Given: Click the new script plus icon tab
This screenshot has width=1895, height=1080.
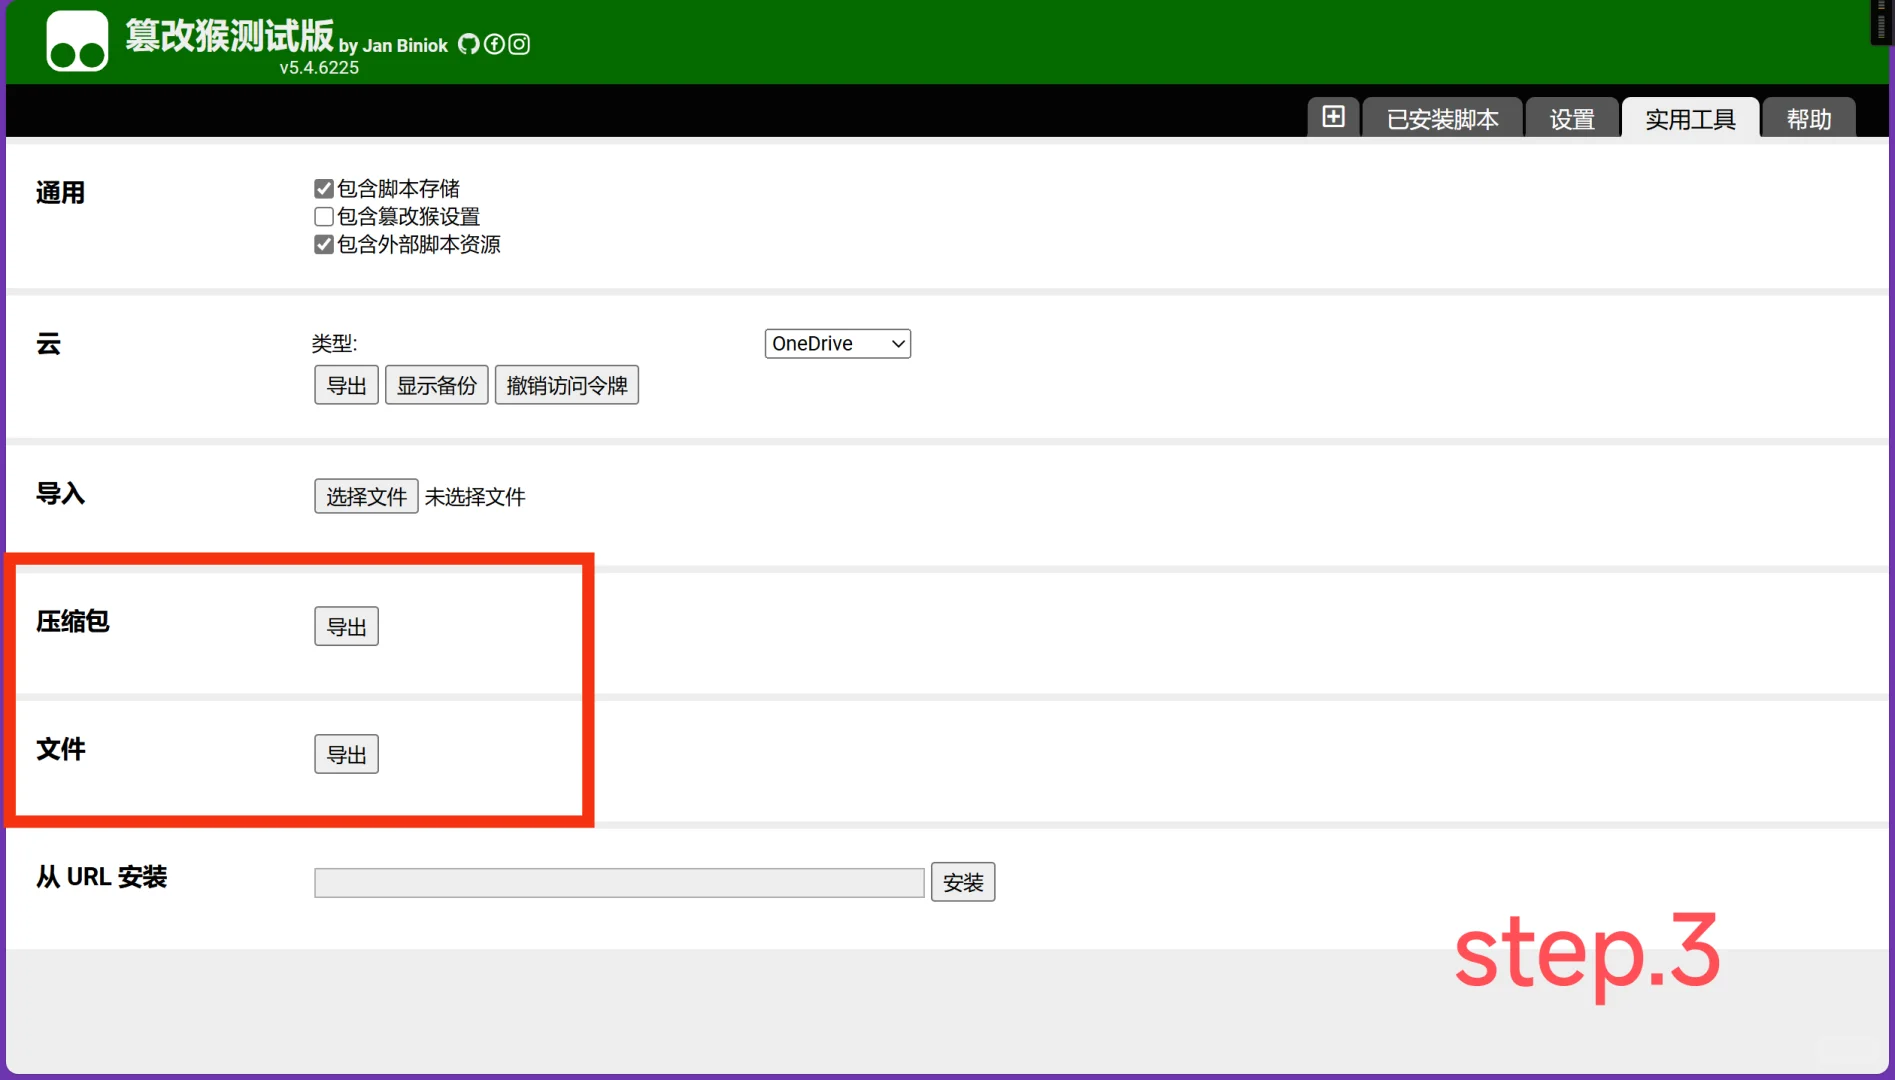Looking at the screenshot, I should click(x=1333, y=117).
